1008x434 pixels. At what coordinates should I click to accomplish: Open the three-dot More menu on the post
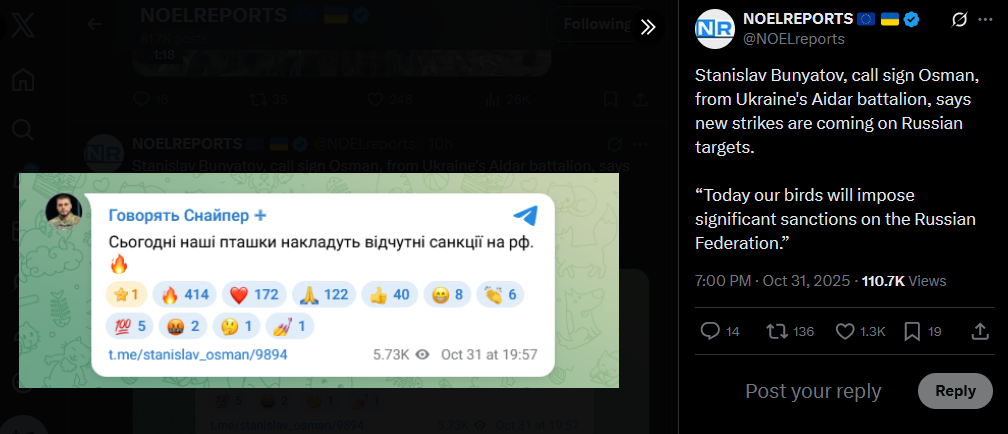[986, 20]
